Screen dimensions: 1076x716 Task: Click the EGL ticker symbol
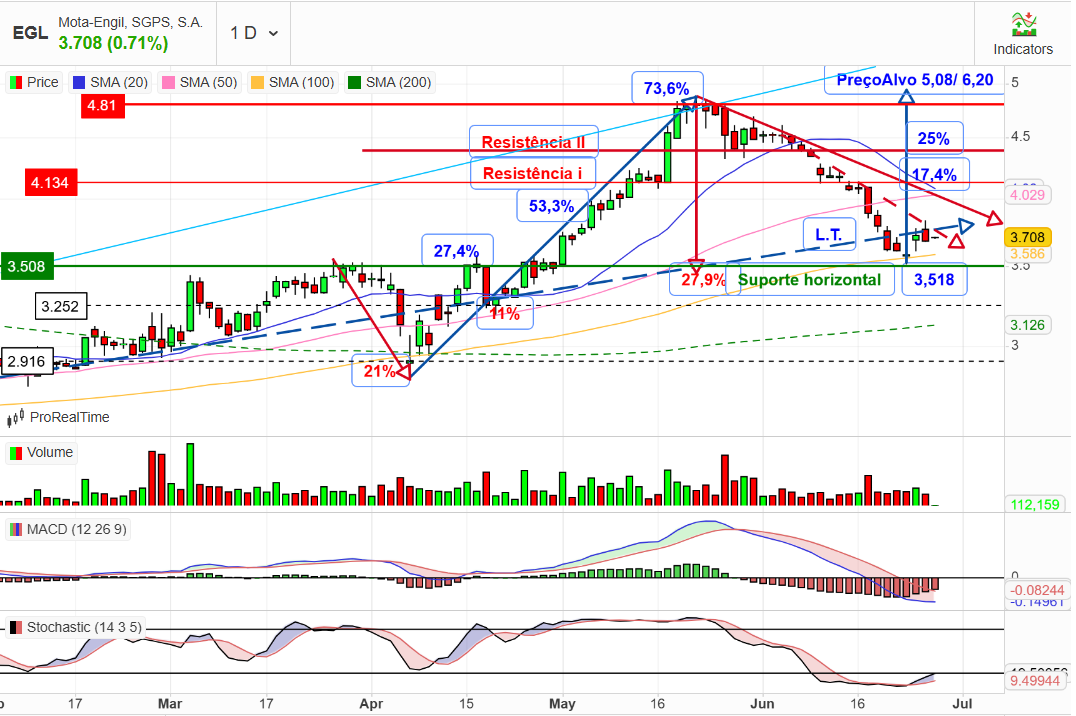[x=30, y=33]
